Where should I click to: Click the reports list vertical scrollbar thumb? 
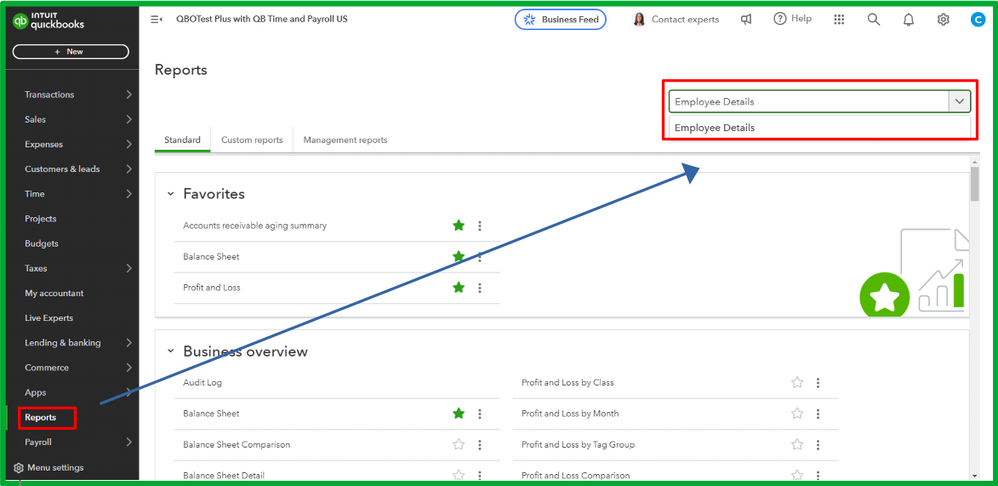pos(974,184)
